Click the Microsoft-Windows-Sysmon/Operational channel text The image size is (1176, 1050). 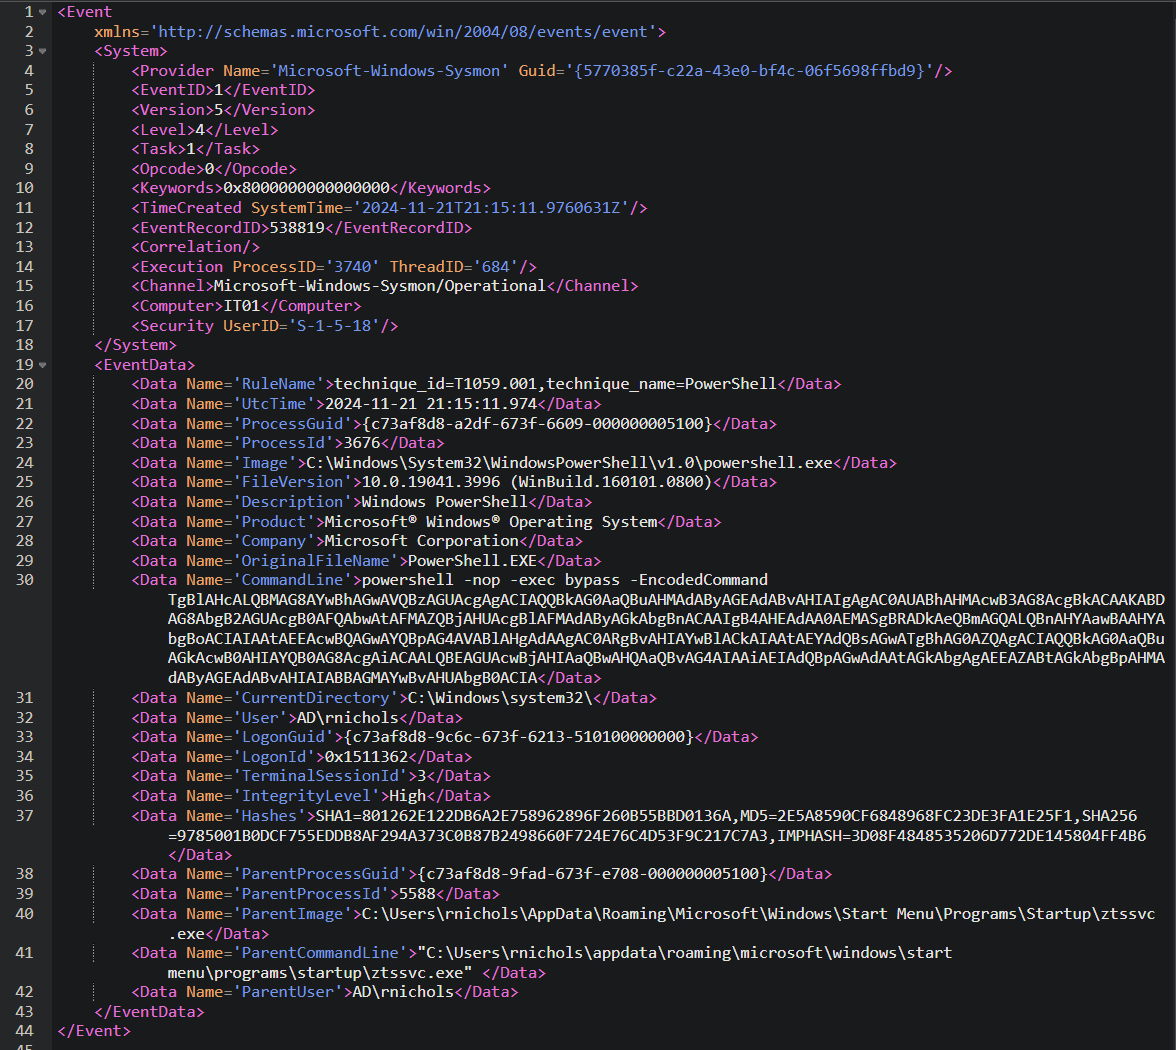pos(380,286)
